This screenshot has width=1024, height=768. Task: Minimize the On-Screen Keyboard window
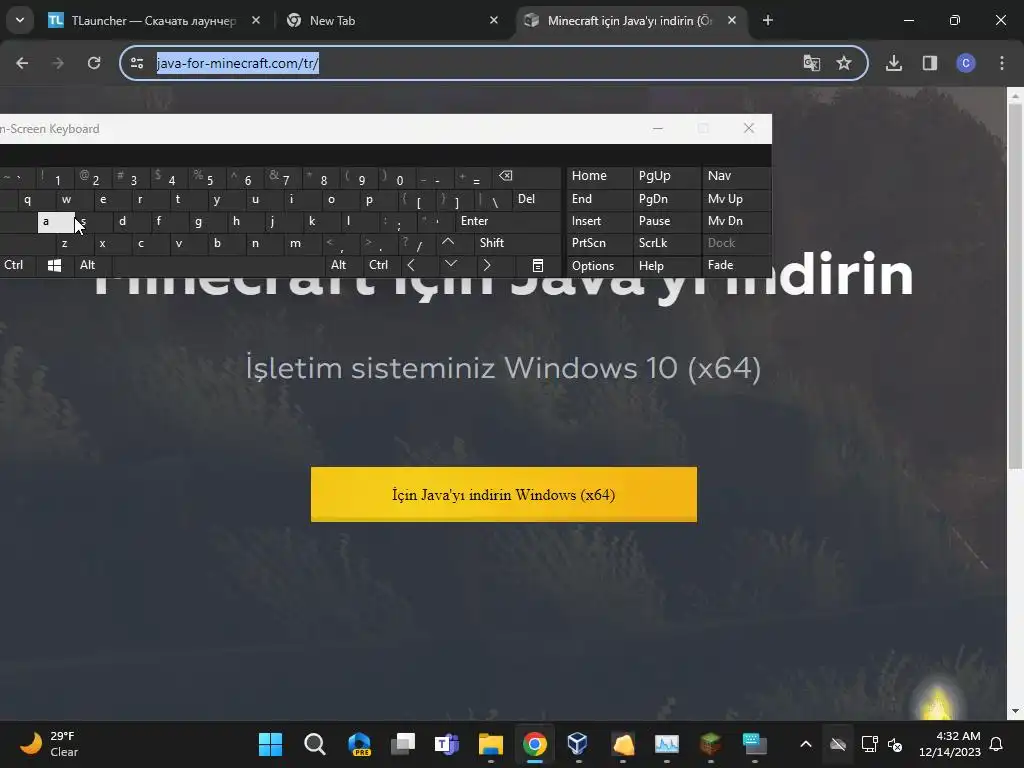pyautogui.click(x=658, y=129)
